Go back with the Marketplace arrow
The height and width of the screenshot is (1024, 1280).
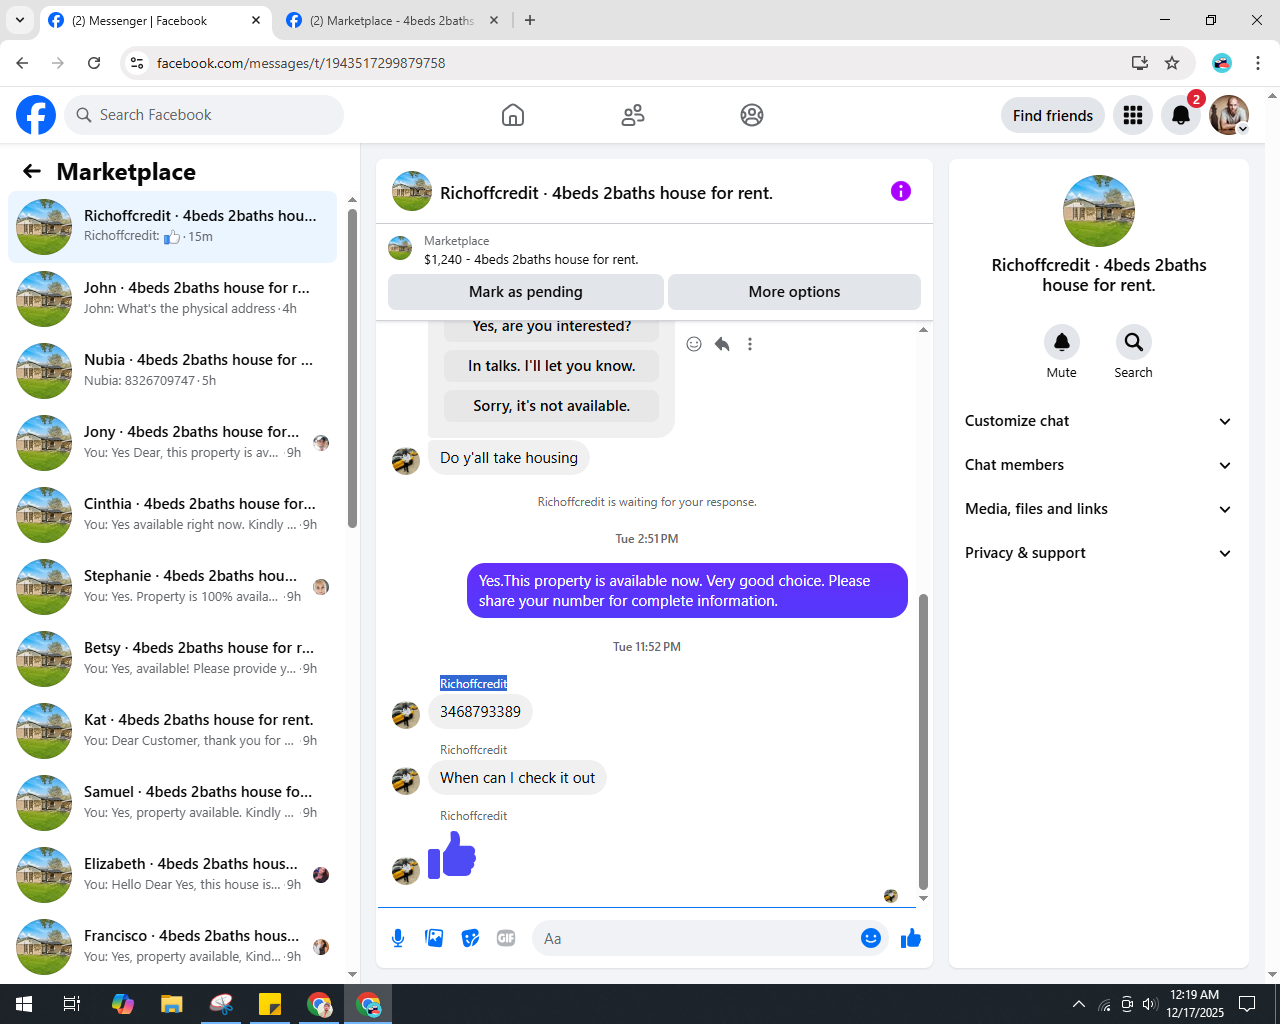click(32, 171)
